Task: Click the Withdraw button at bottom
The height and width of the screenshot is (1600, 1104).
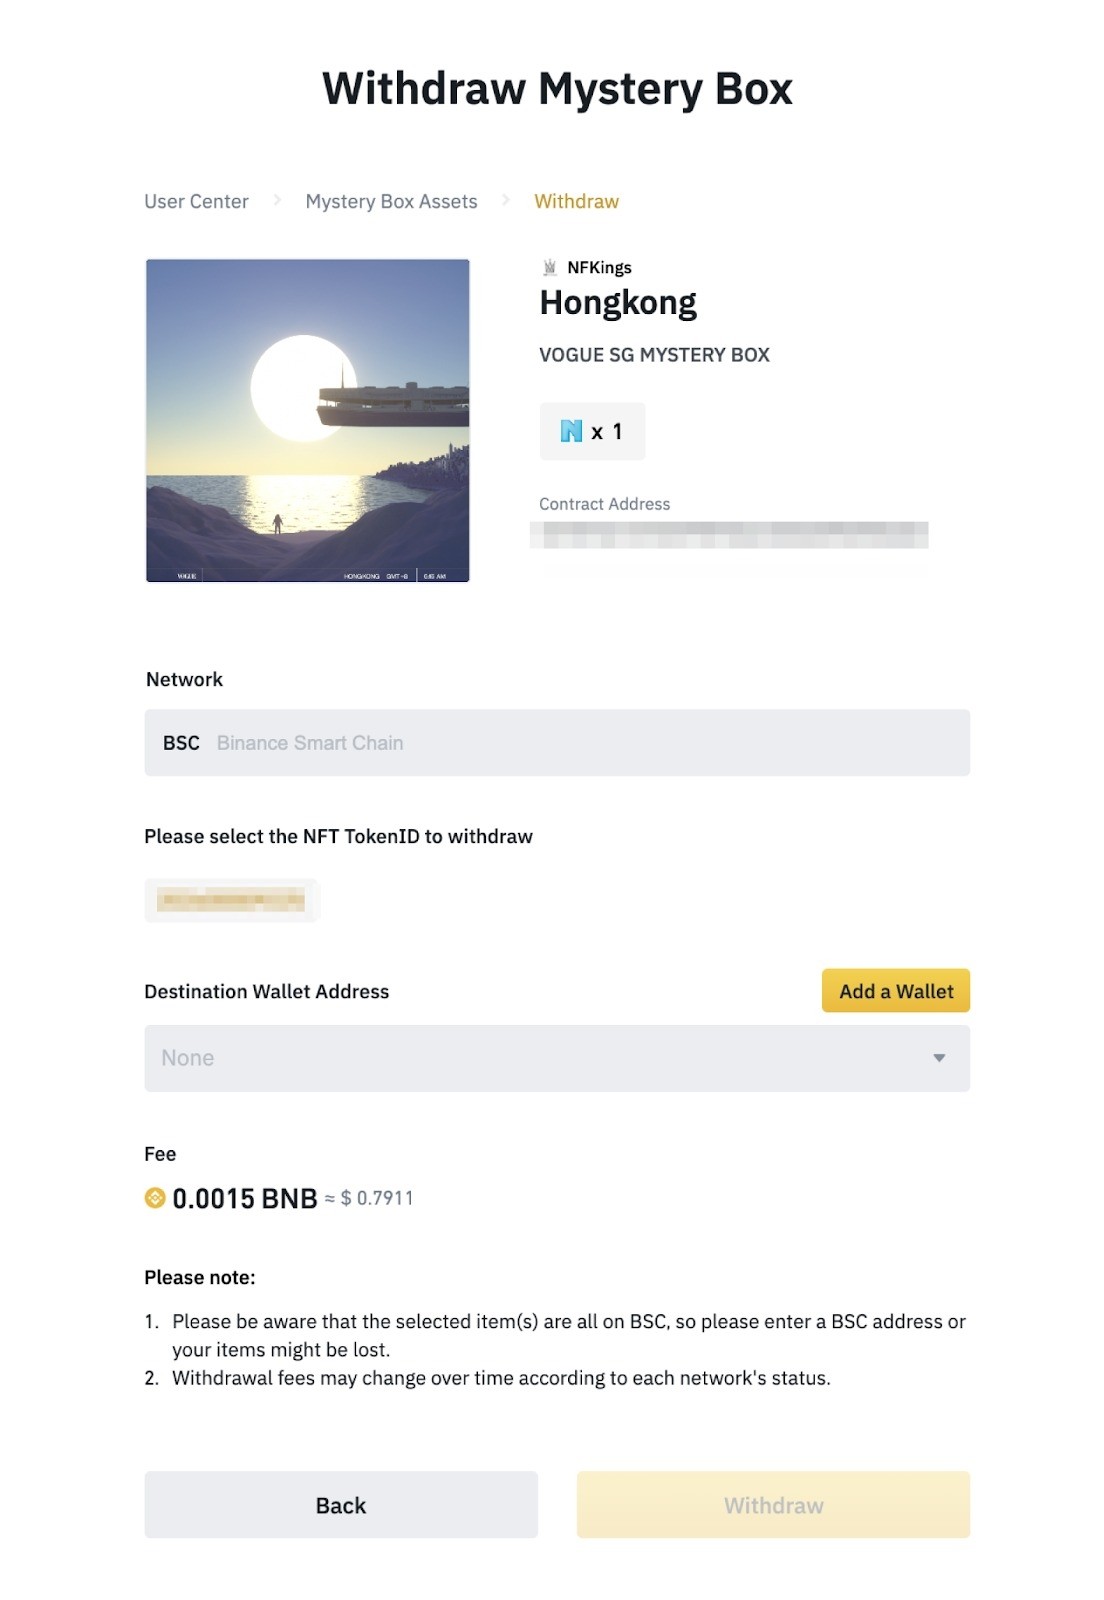Action: pos(773,1505)
